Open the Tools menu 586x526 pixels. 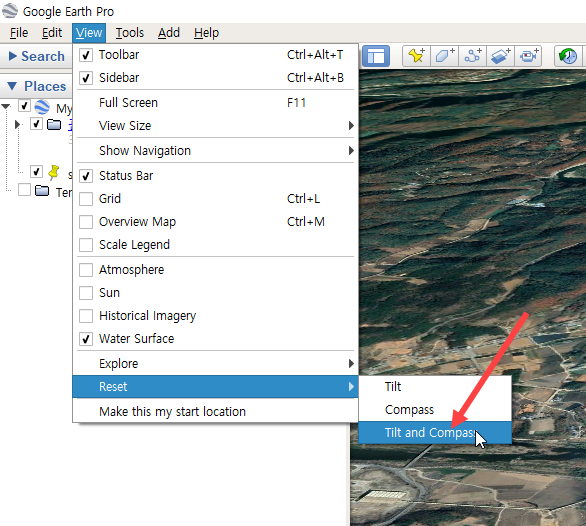[130, 33]
